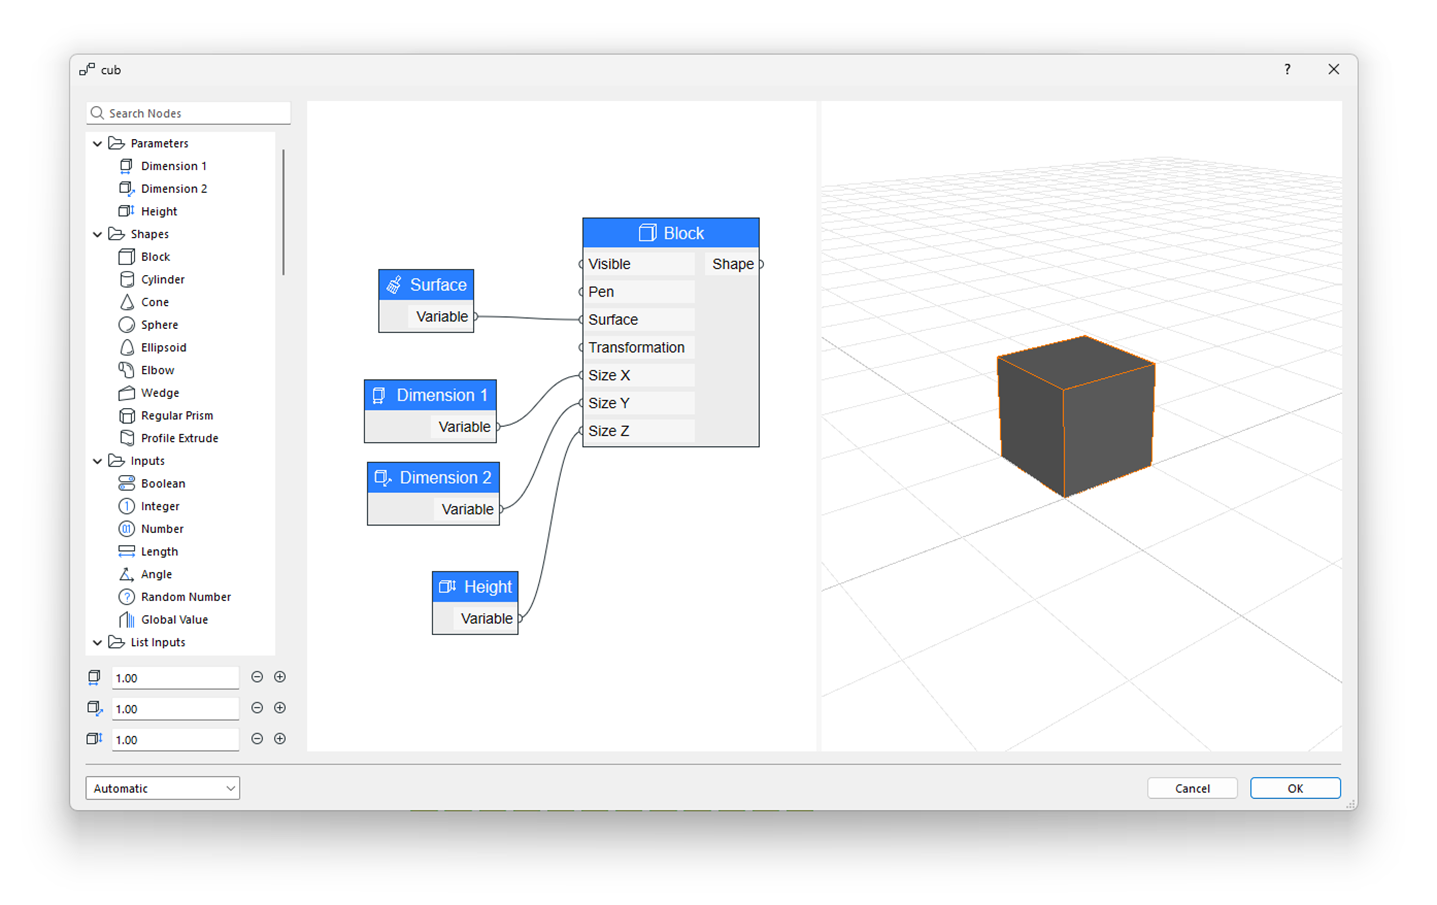Open help with the question mark button
Screen dimensions: 1437x905
point(1287,69)
